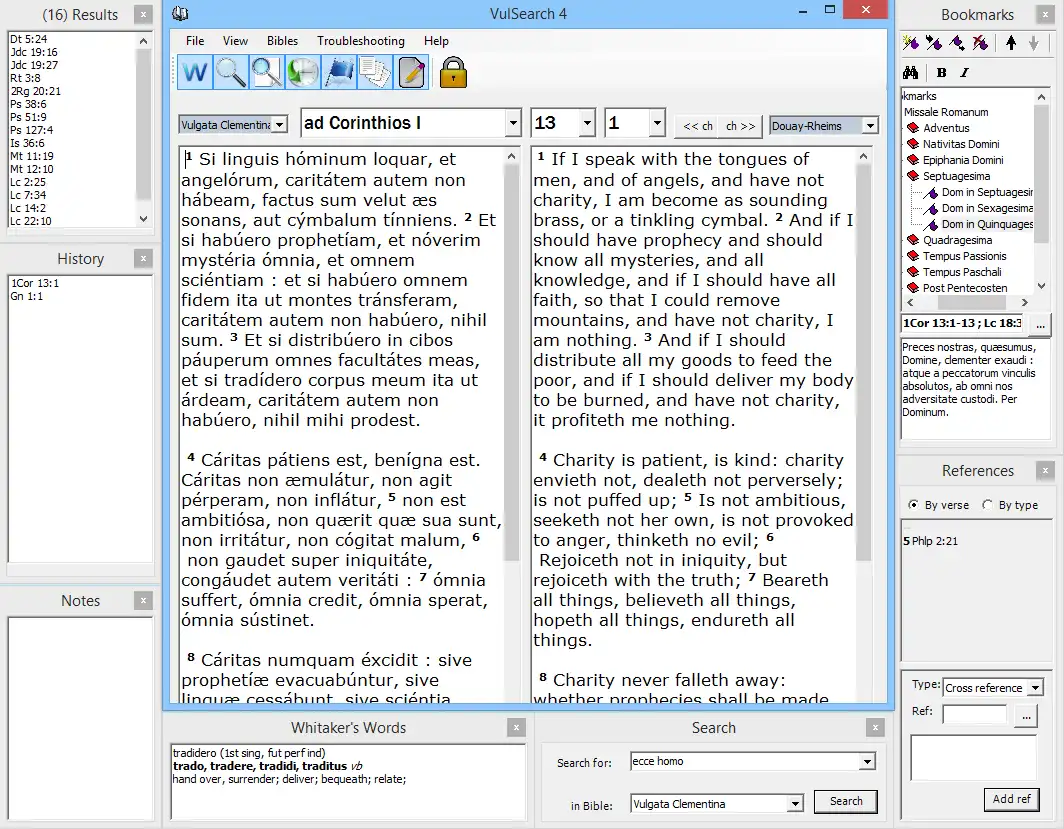
Task: Close the Results panel with its X
Action: 143,15
